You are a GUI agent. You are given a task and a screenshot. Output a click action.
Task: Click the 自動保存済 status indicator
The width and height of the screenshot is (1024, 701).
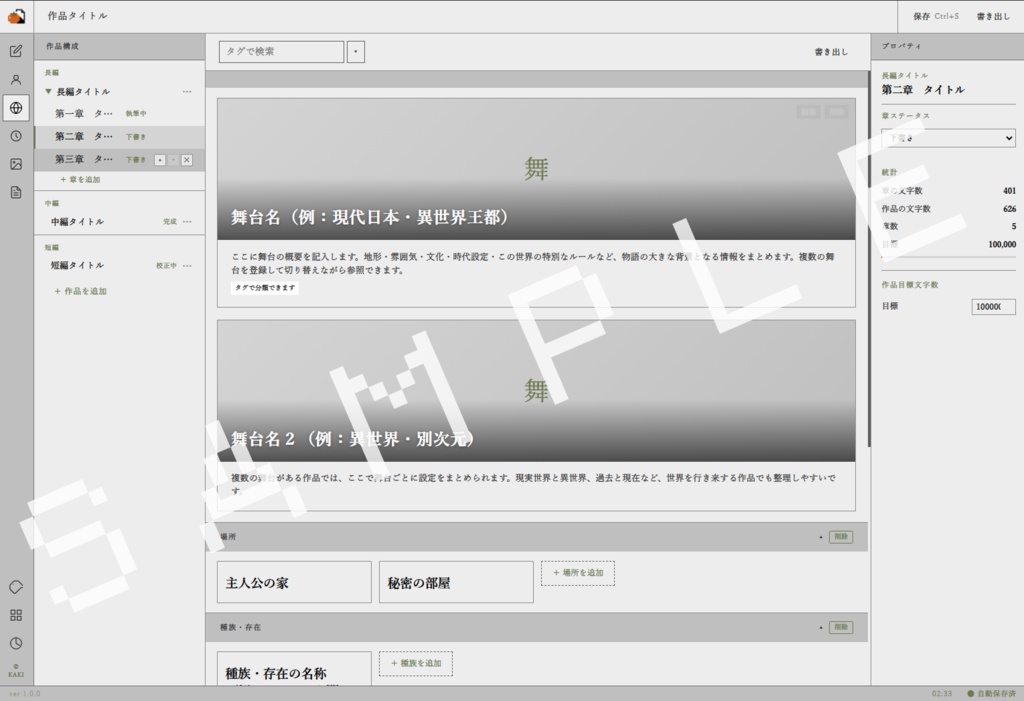pos(992,694)
